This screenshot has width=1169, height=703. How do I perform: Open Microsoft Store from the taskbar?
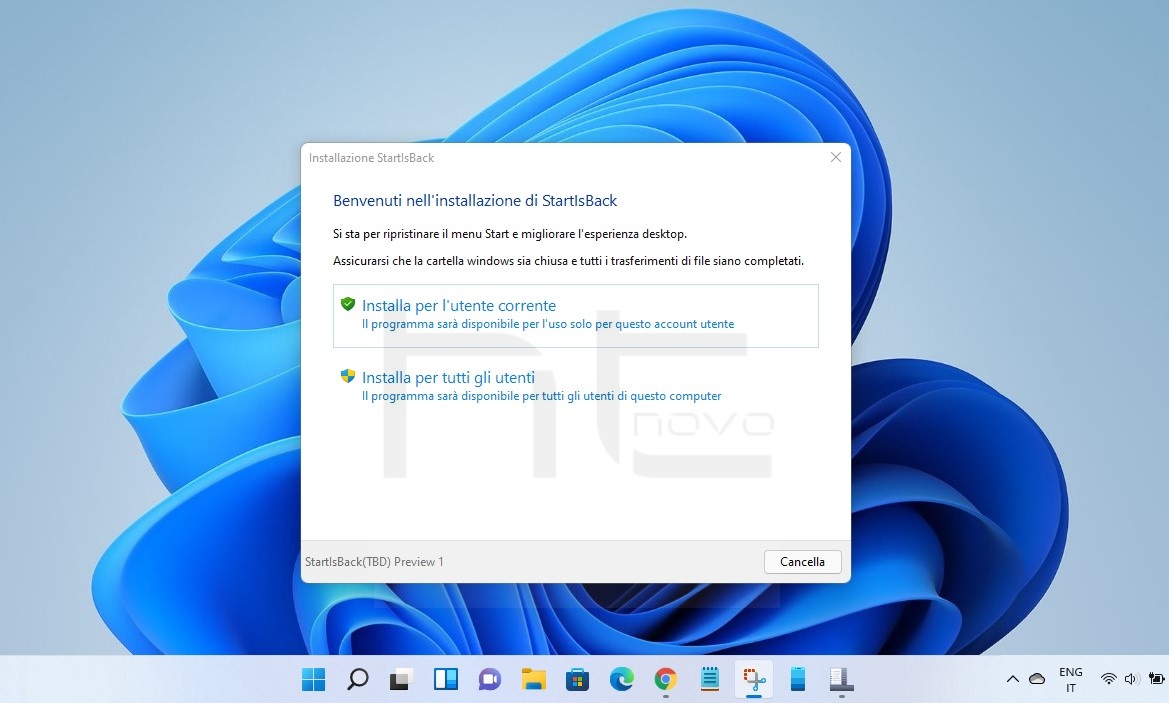point(577,679)
